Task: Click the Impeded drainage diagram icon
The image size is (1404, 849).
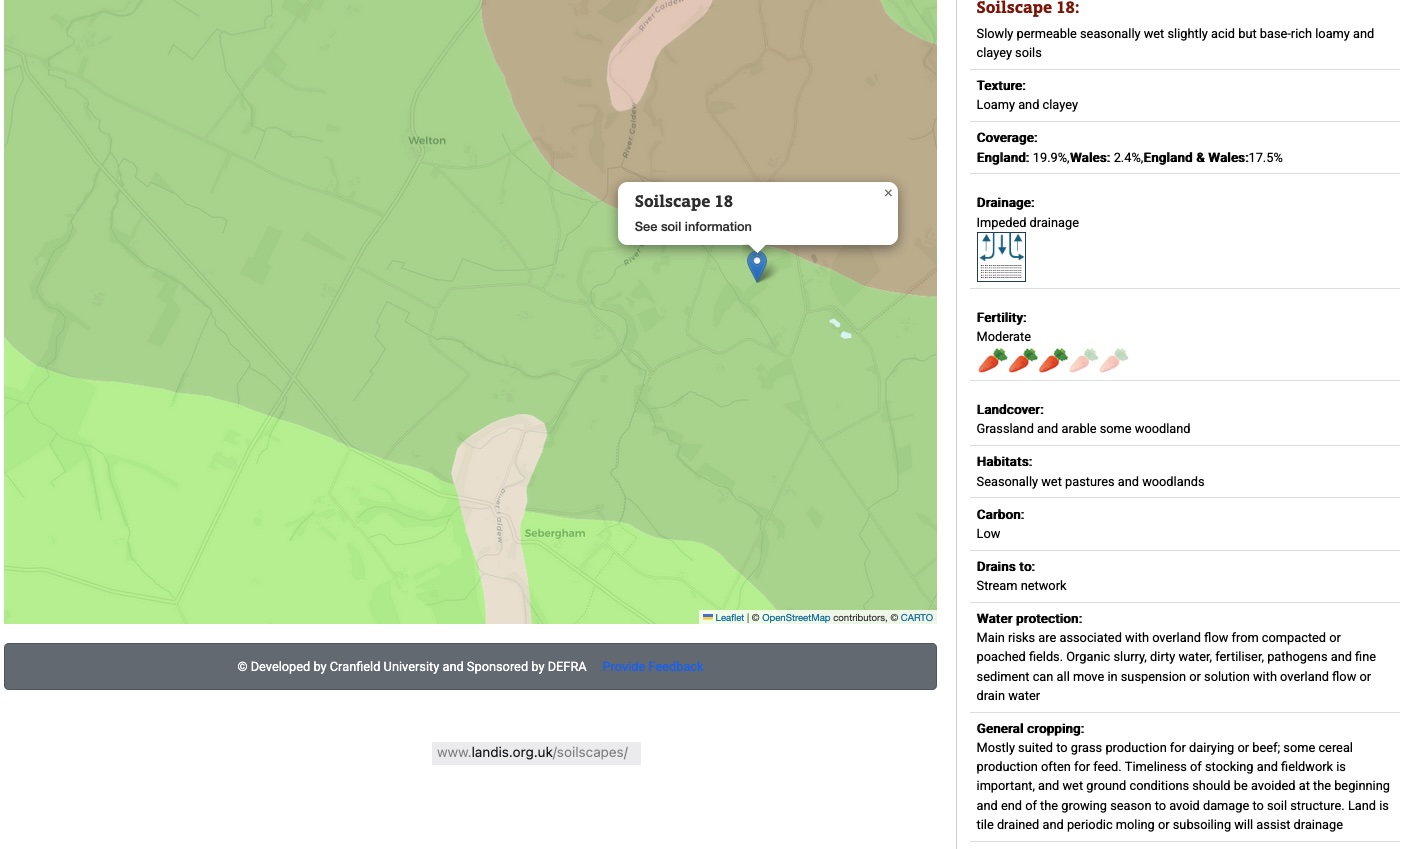Action: [1001, 257]
